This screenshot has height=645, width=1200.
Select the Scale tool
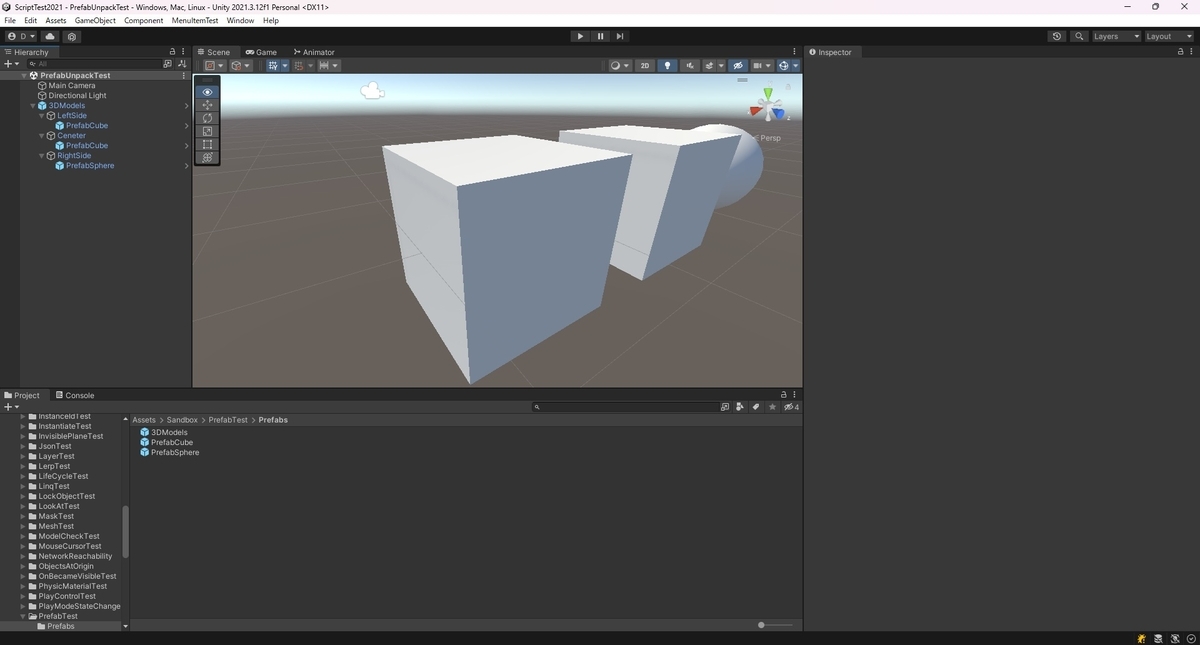point(207,131)
